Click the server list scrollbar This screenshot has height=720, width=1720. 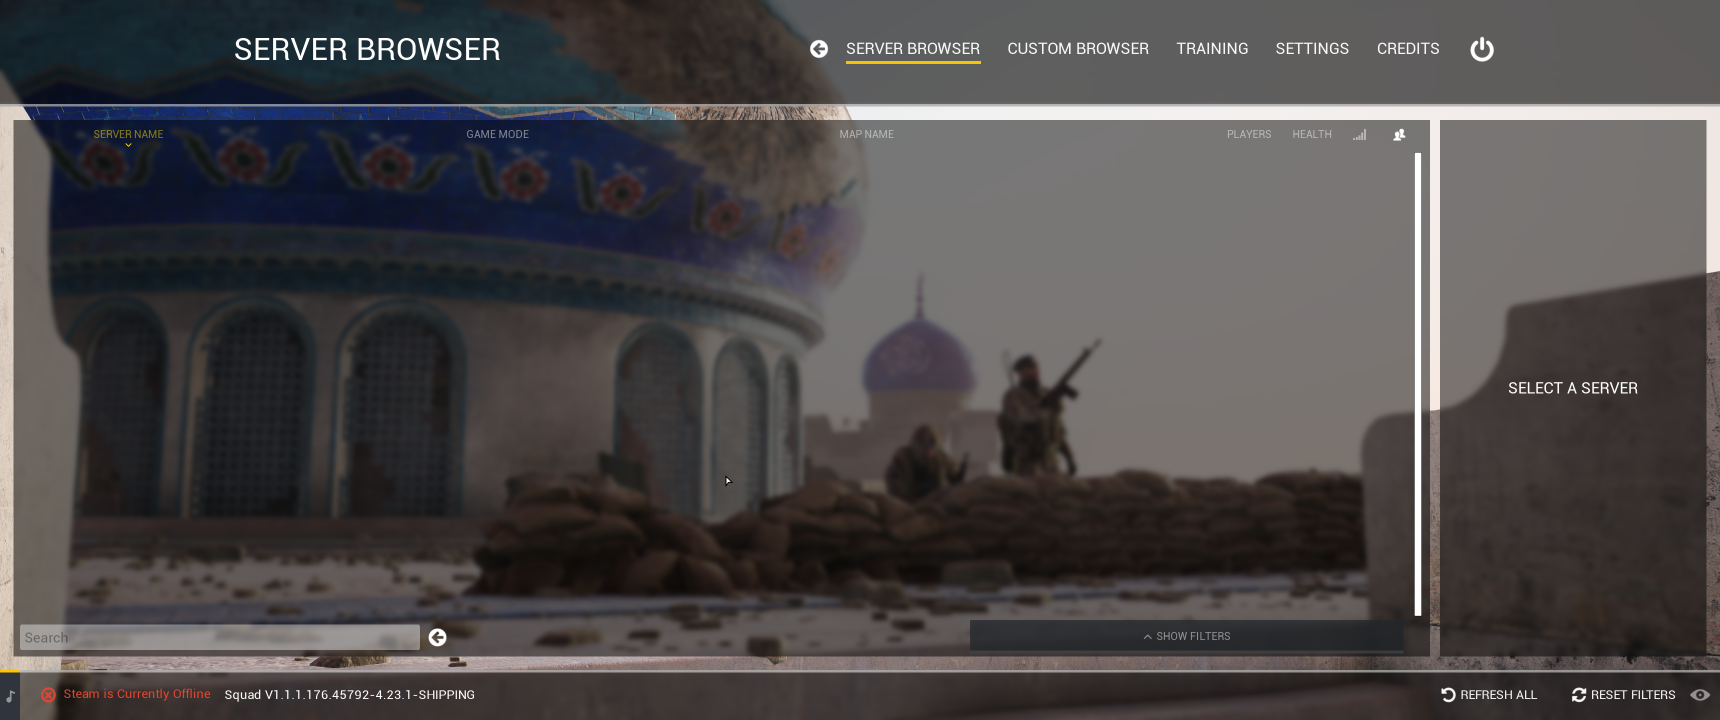pyautogui.click(x=1418, y=384)
